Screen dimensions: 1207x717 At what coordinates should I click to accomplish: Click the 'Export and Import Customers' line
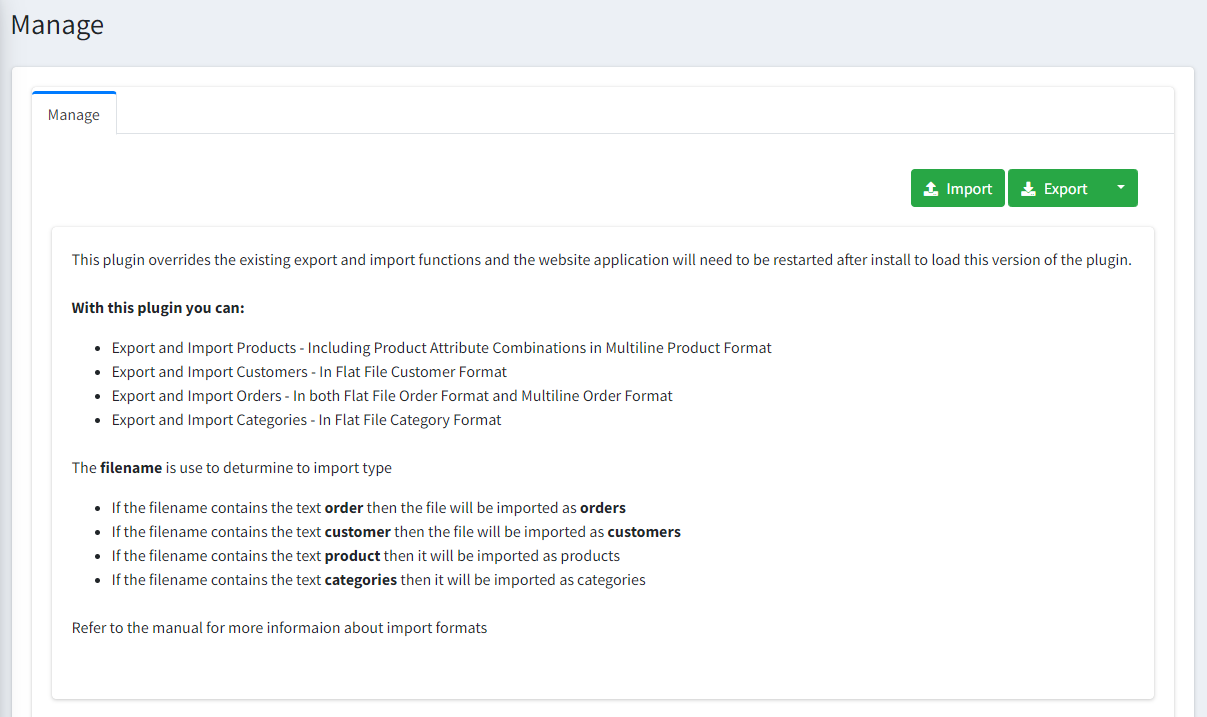pos(310,372)
